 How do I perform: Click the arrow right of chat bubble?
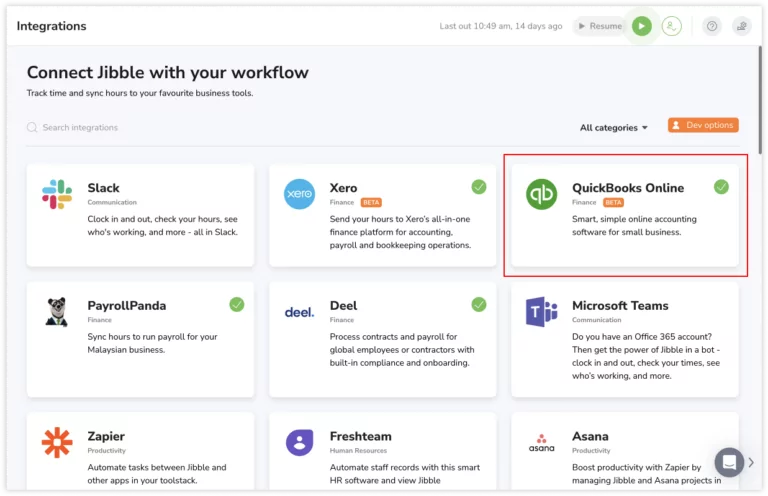[x=753, y=462]
